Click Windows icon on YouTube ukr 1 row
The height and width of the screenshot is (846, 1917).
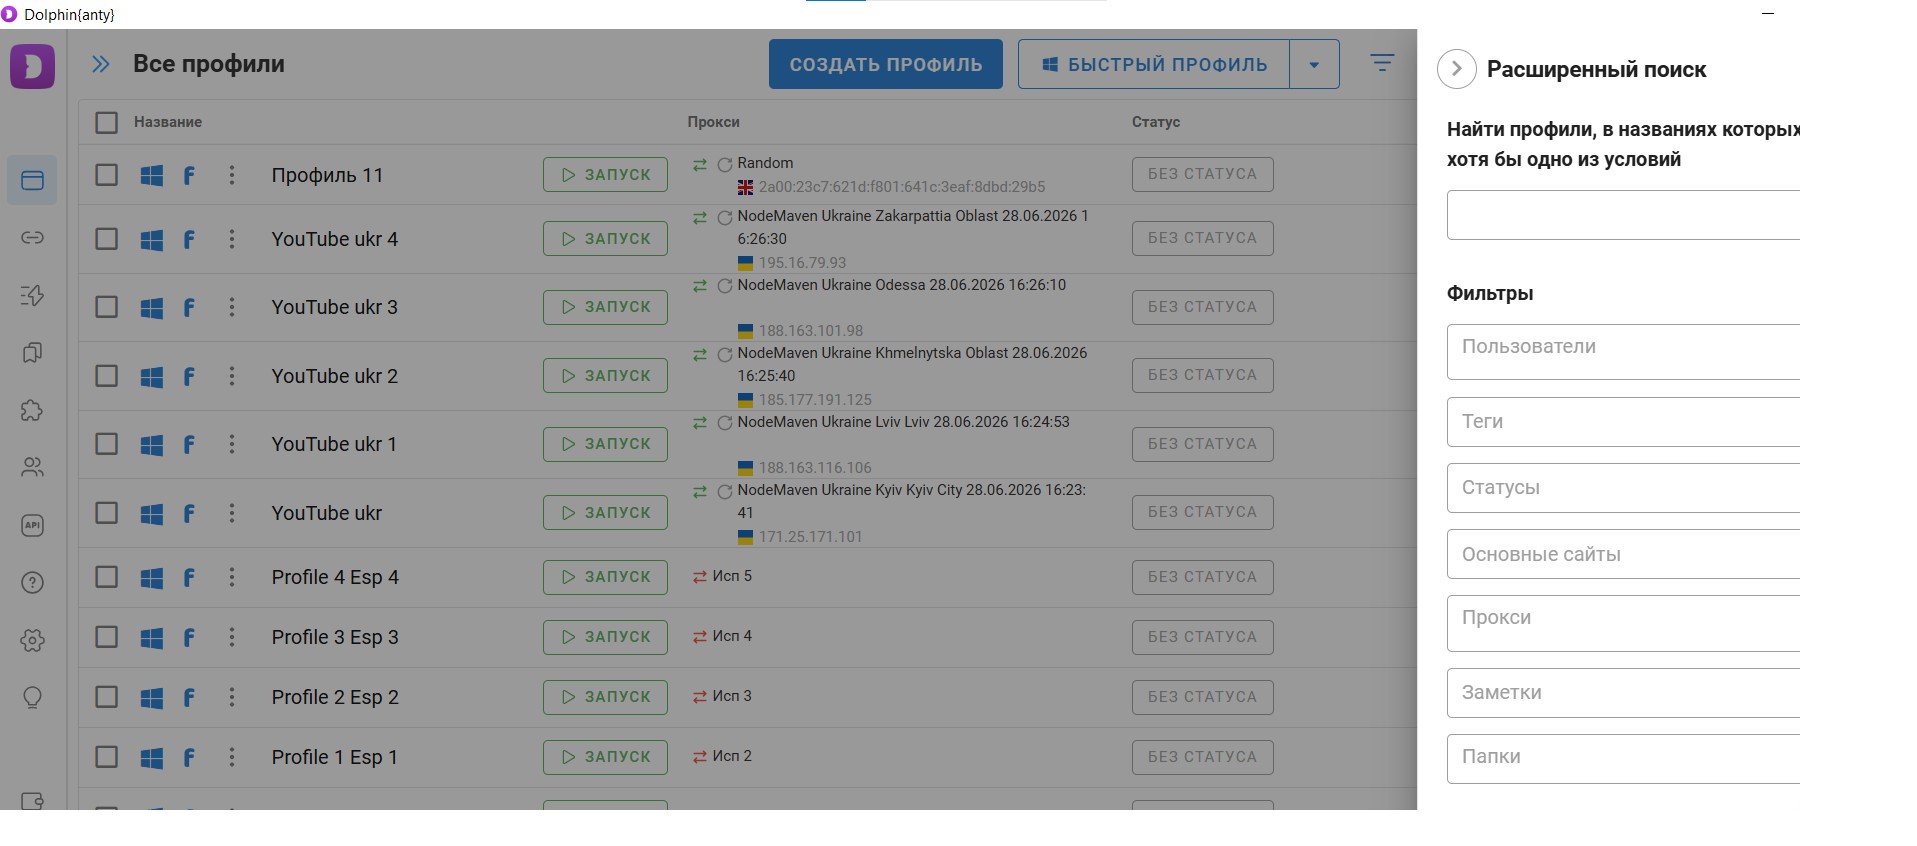(152, 444)
